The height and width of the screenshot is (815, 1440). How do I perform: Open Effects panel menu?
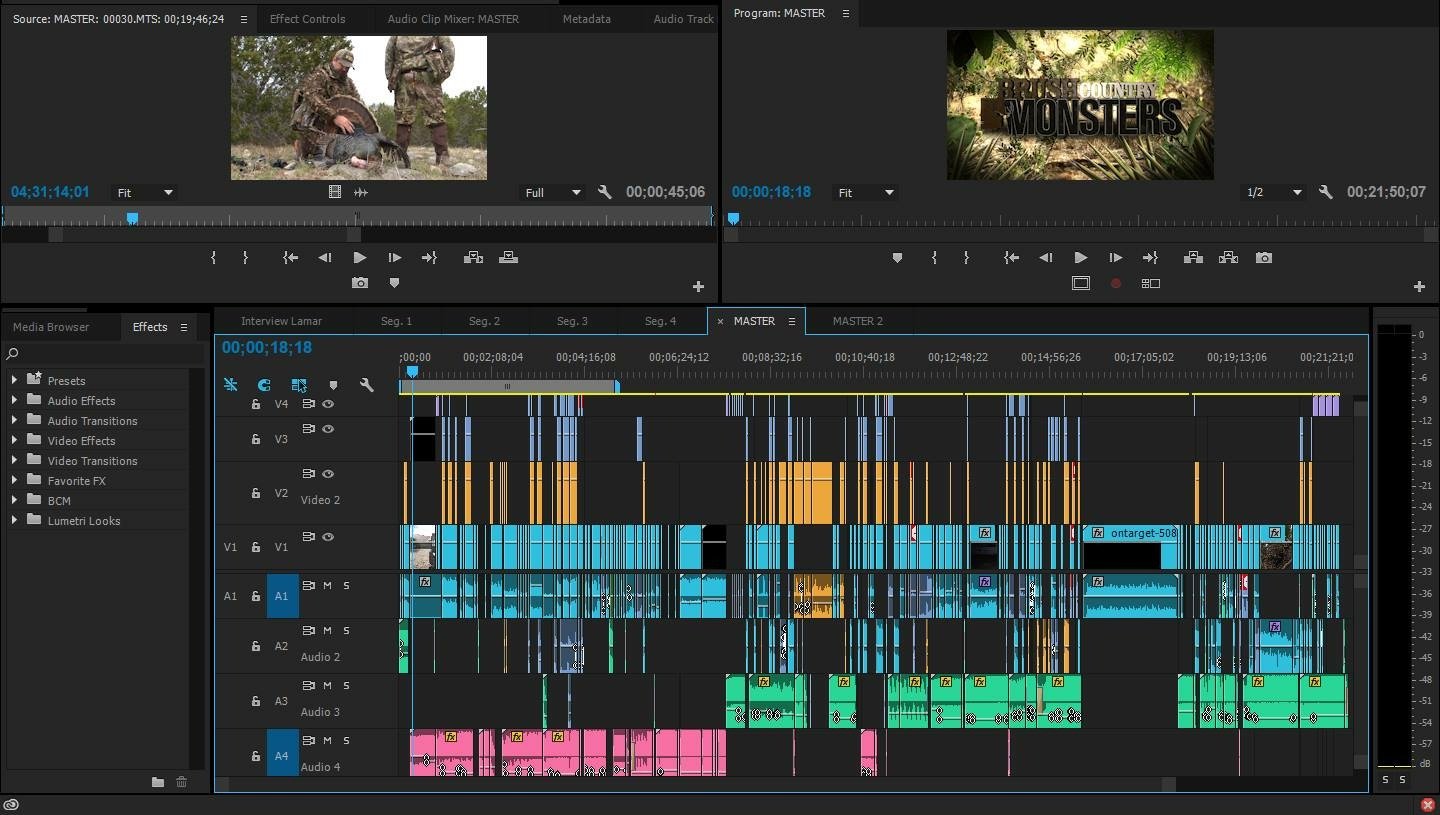point(184,327)
